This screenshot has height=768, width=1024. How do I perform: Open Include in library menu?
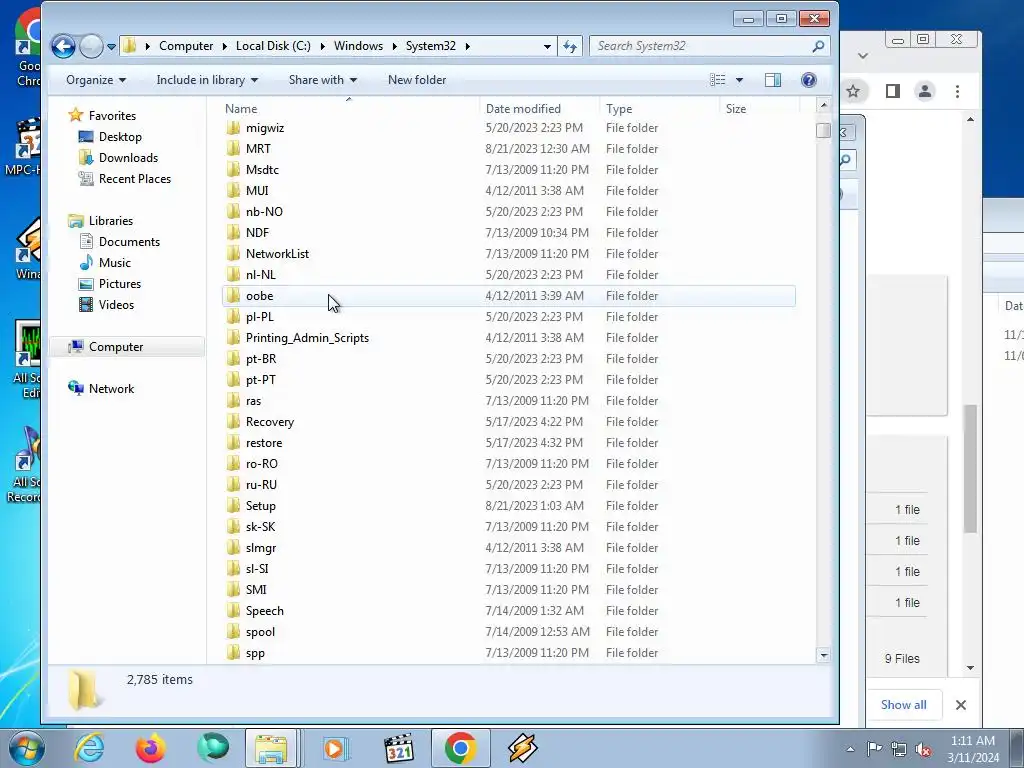point(207,80)
